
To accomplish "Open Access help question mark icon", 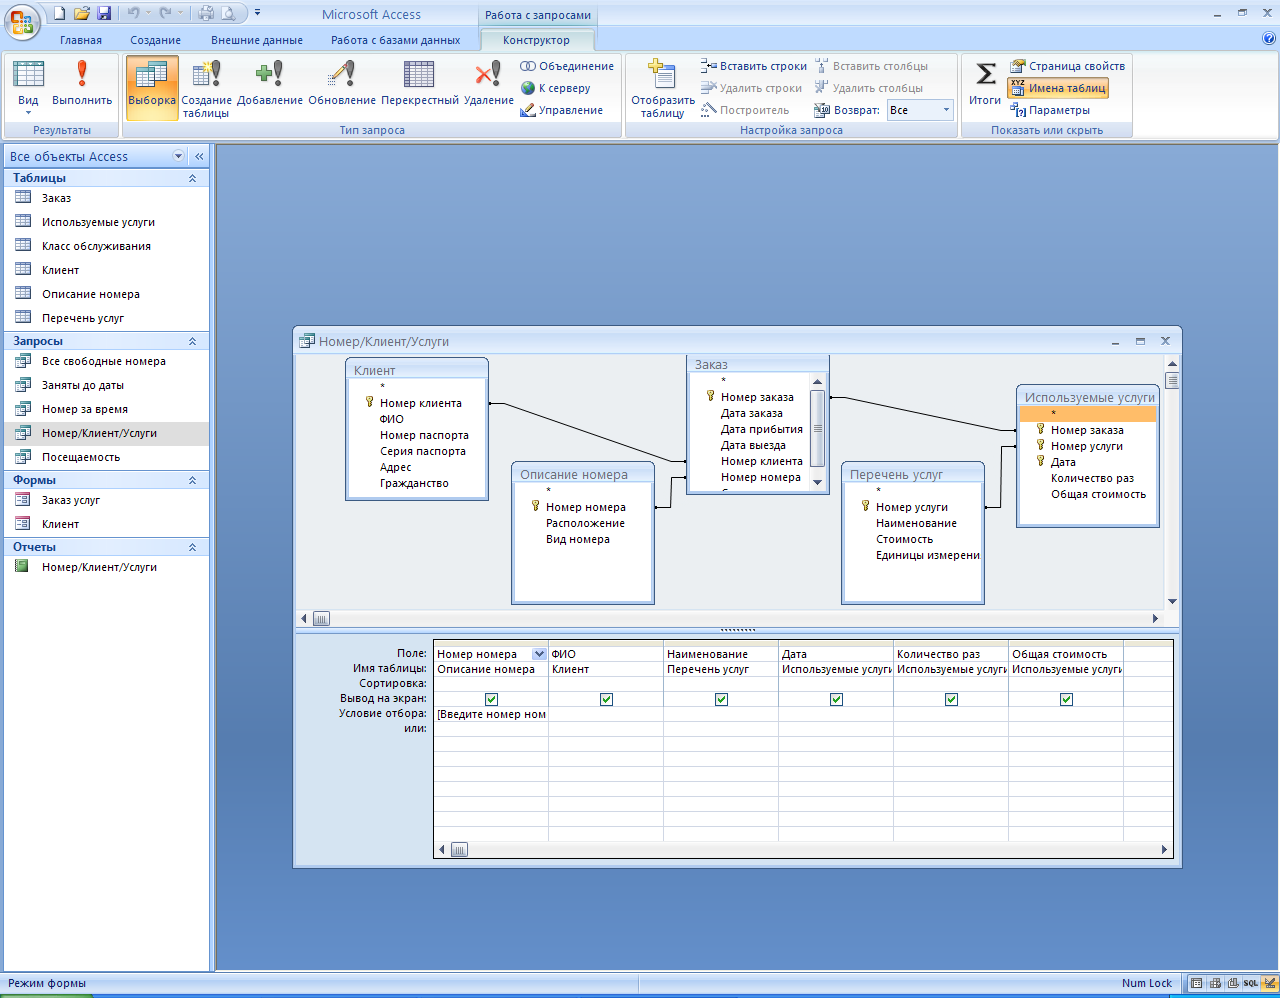I will (x=1269, y=39).
